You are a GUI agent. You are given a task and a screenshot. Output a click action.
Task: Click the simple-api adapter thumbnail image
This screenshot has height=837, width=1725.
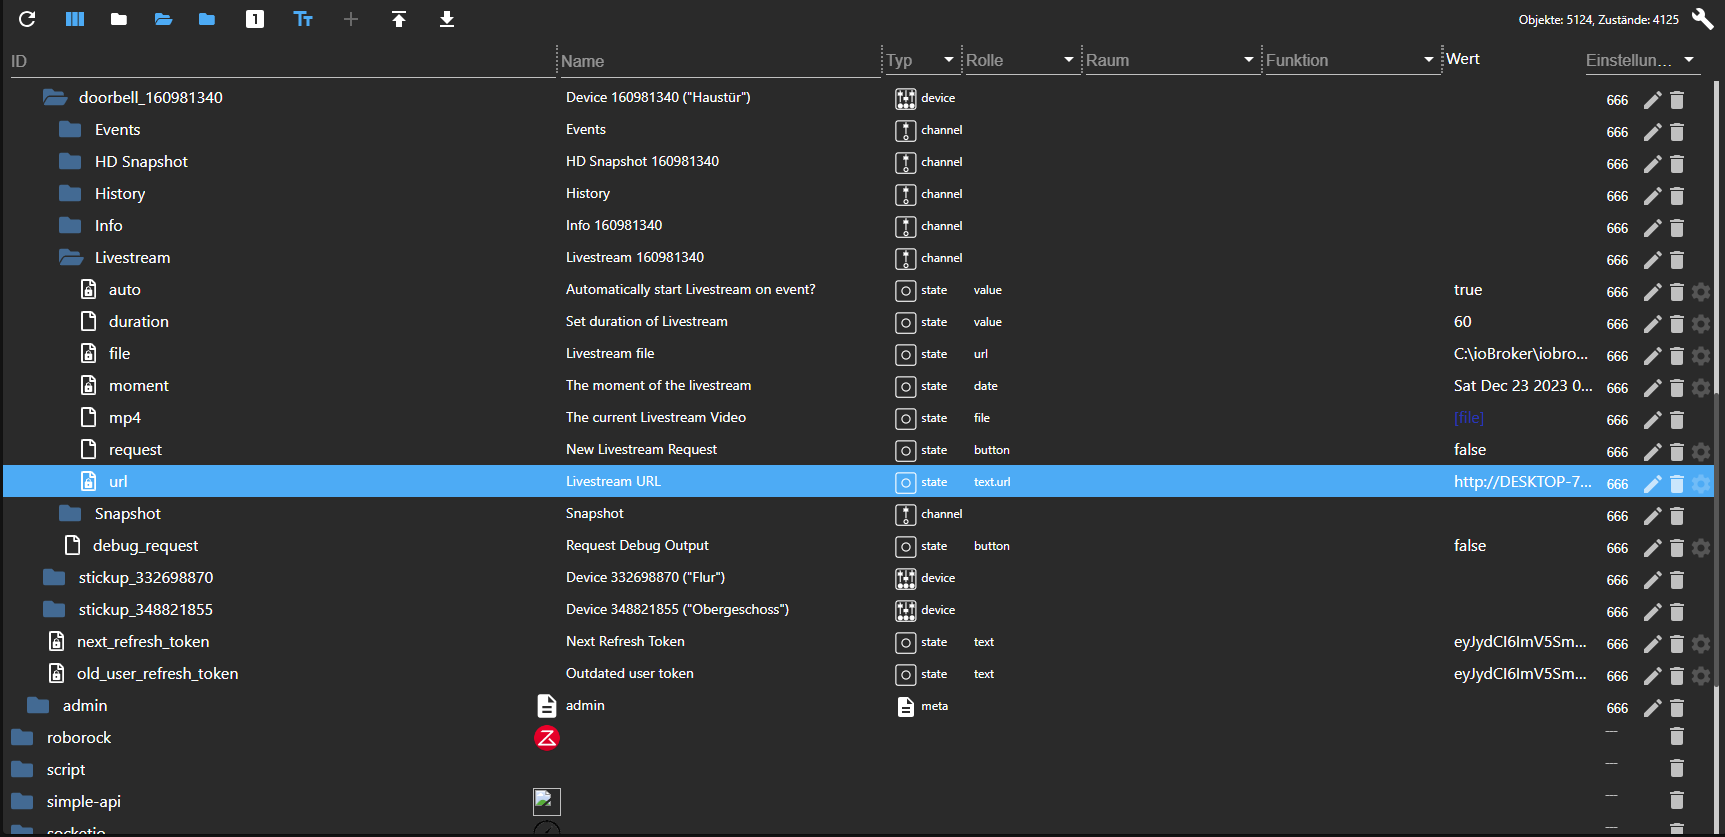(x=547, y=802)
